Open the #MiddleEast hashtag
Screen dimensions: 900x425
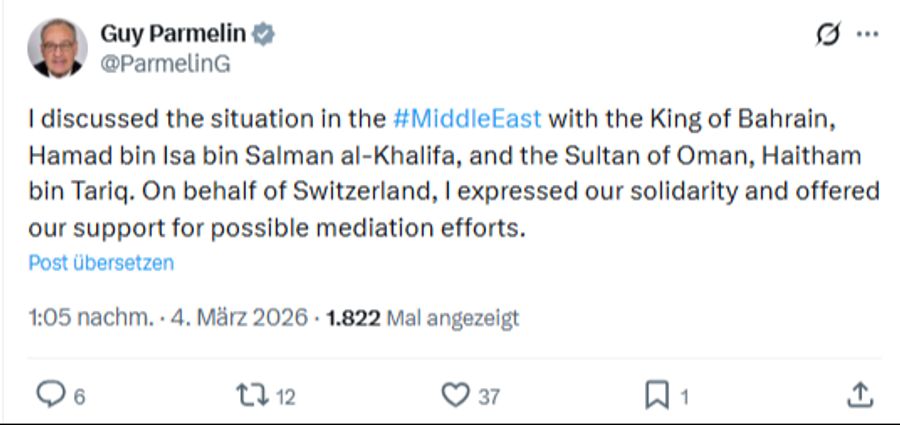(468, 119)
